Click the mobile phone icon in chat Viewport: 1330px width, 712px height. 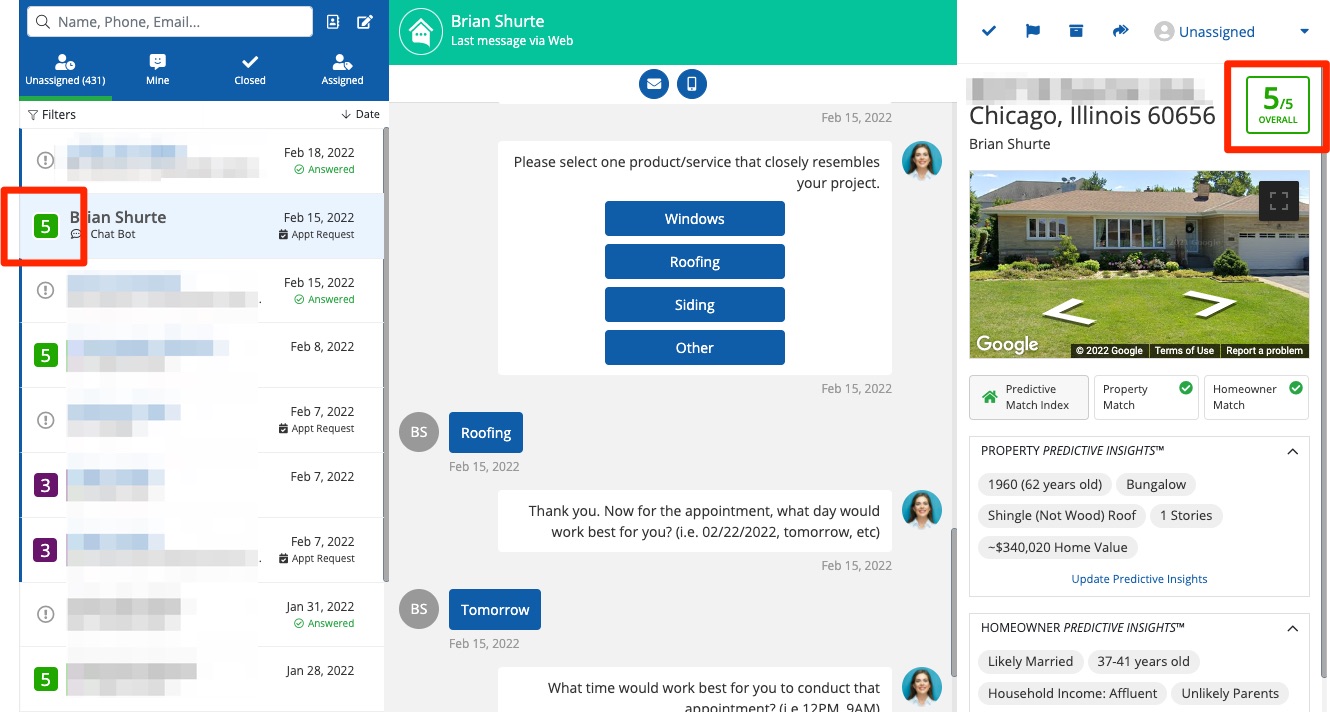coord(692,84)
